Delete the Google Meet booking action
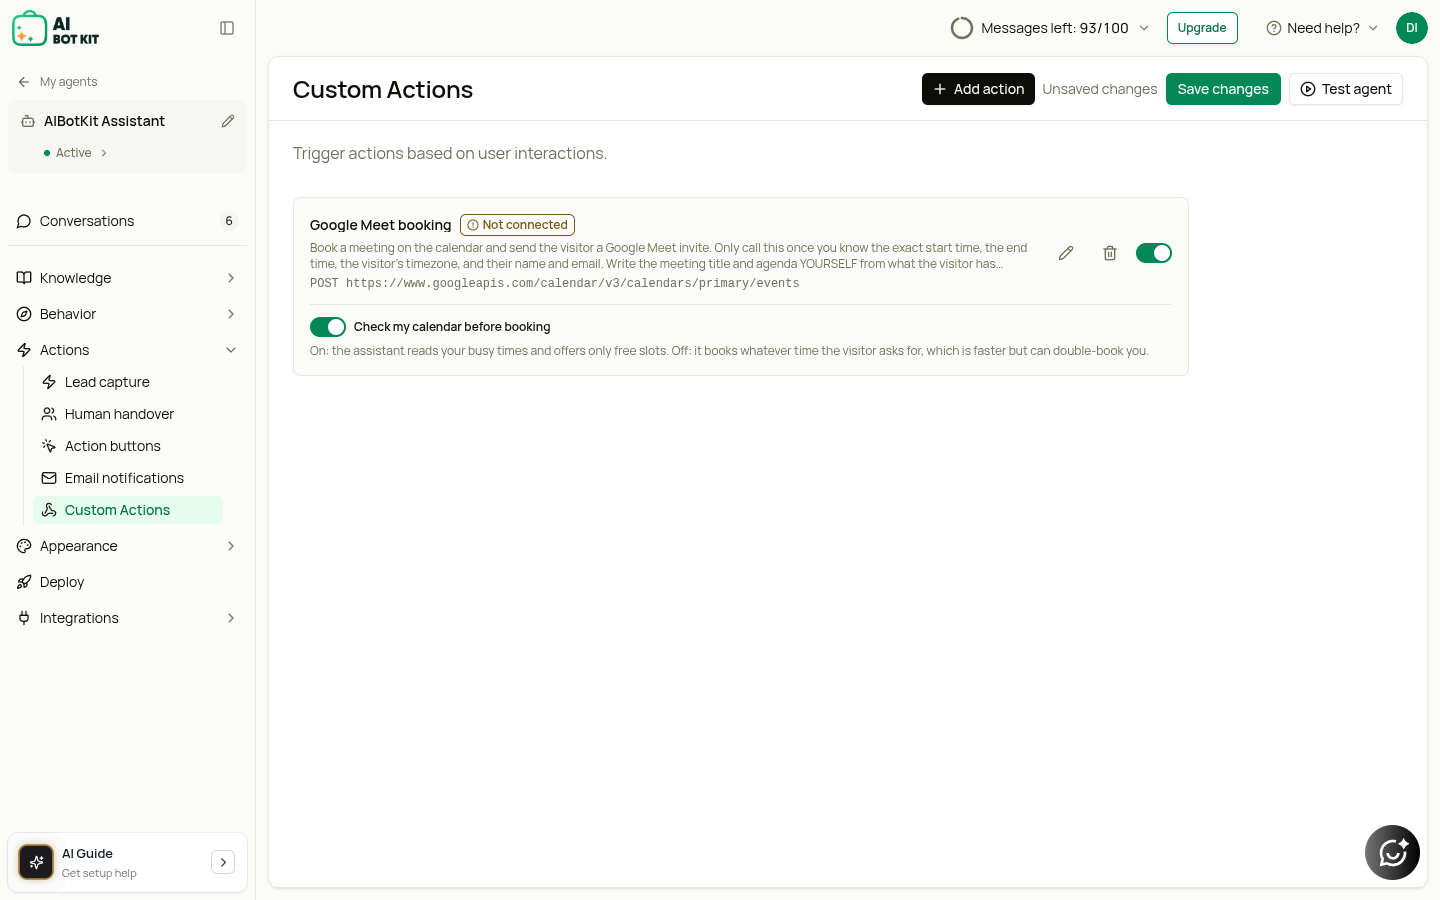 pos(1110,253)
